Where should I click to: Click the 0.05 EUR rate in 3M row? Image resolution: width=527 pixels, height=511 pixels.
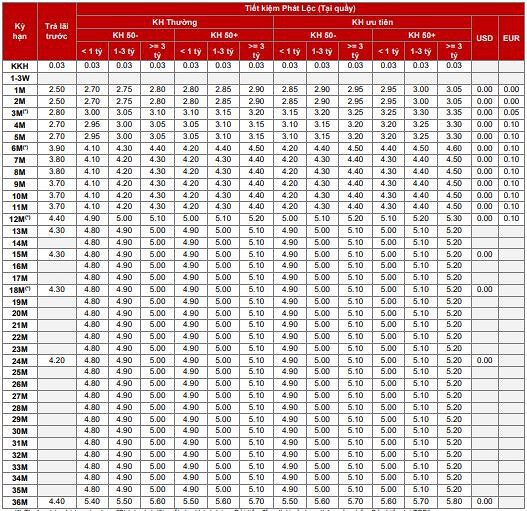(511, 113)
